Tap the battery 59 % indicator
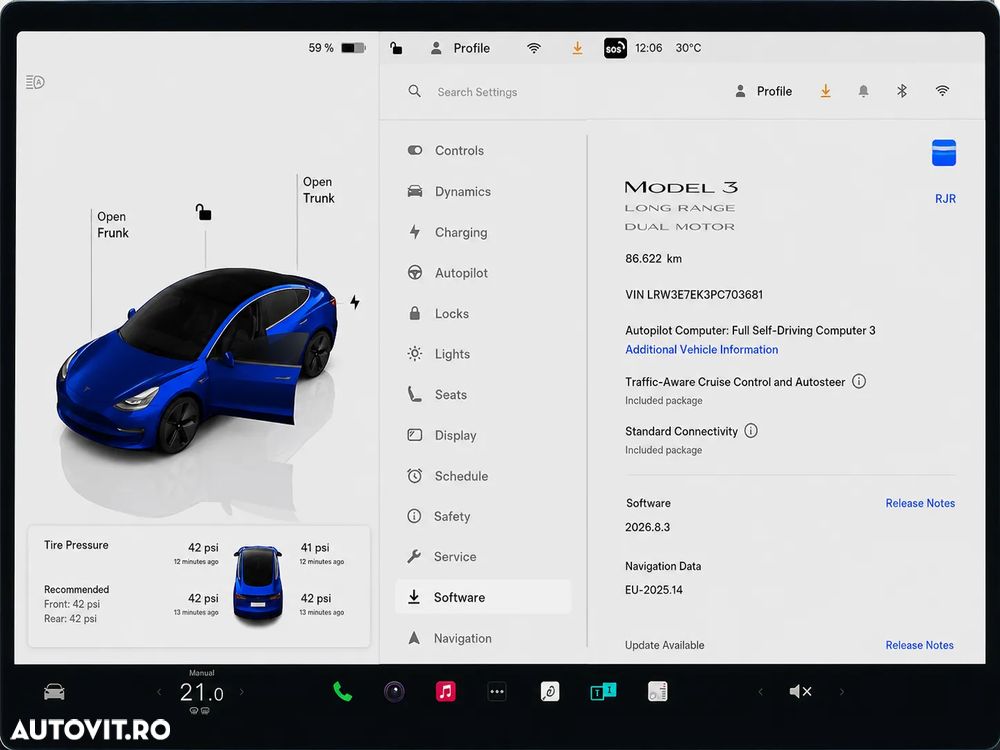This screenshot has height=750, width=1000. coord(337,48)
